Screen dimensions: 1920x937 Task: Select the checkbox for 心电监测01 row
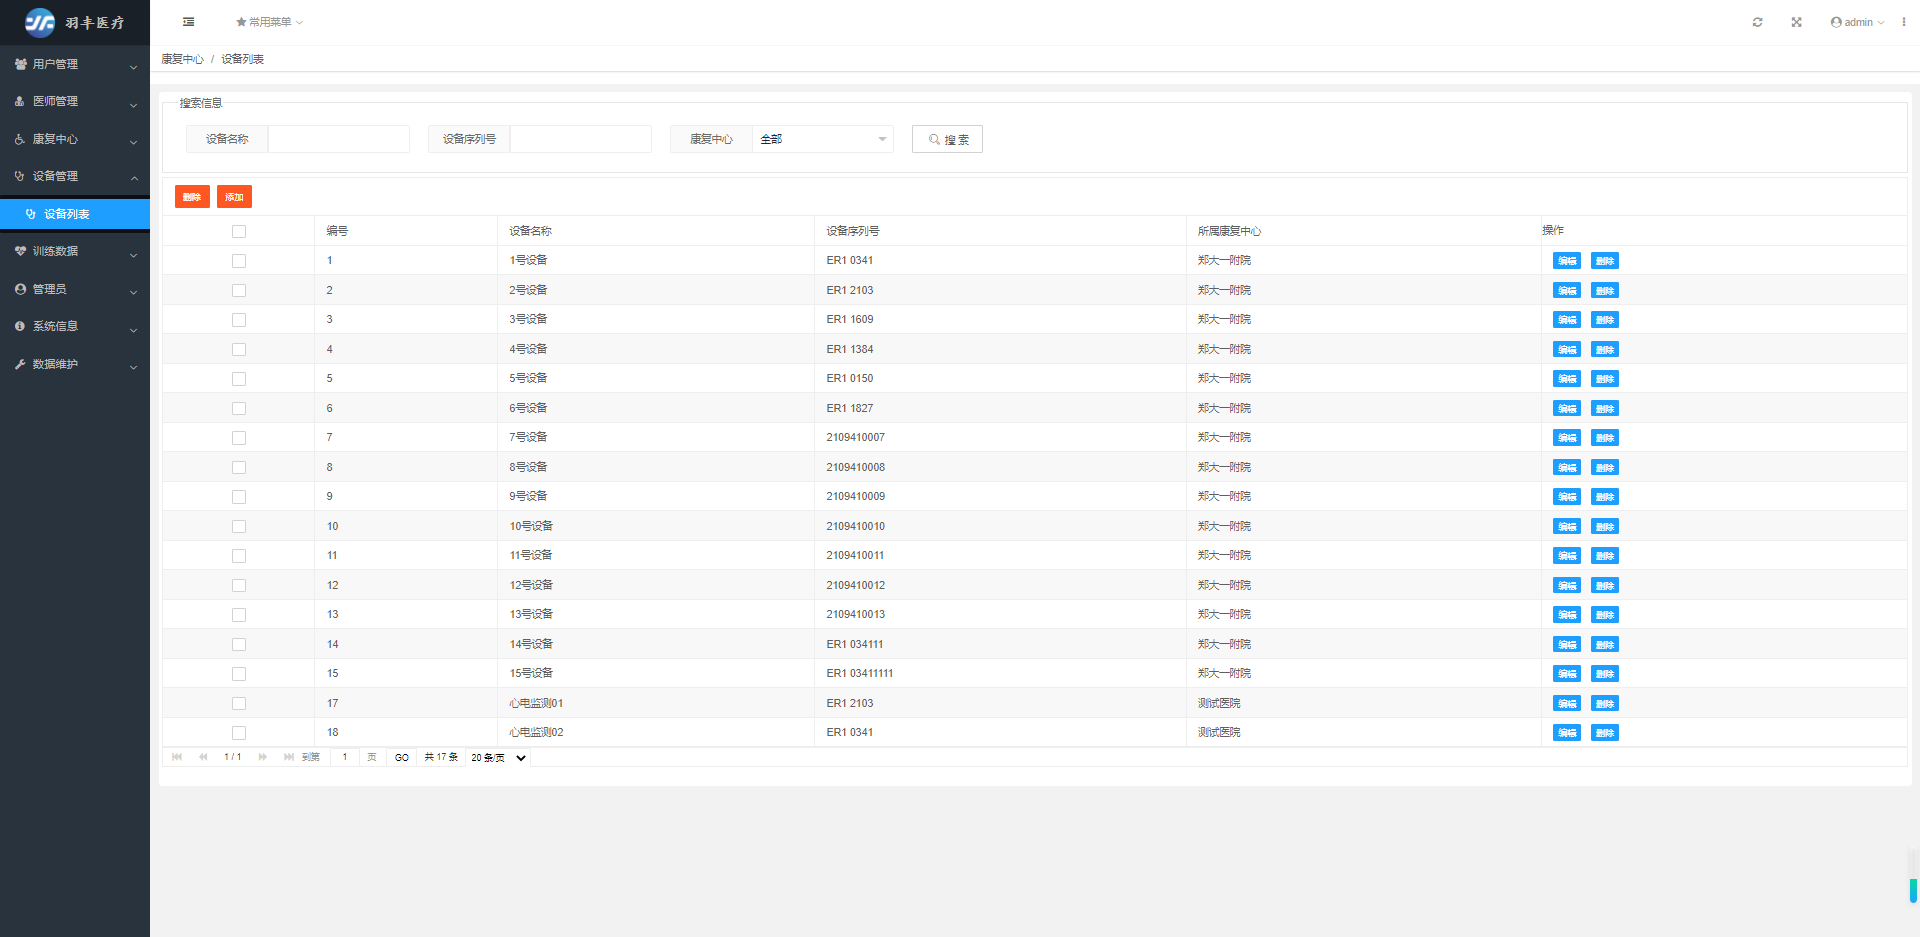pos(238,704)
